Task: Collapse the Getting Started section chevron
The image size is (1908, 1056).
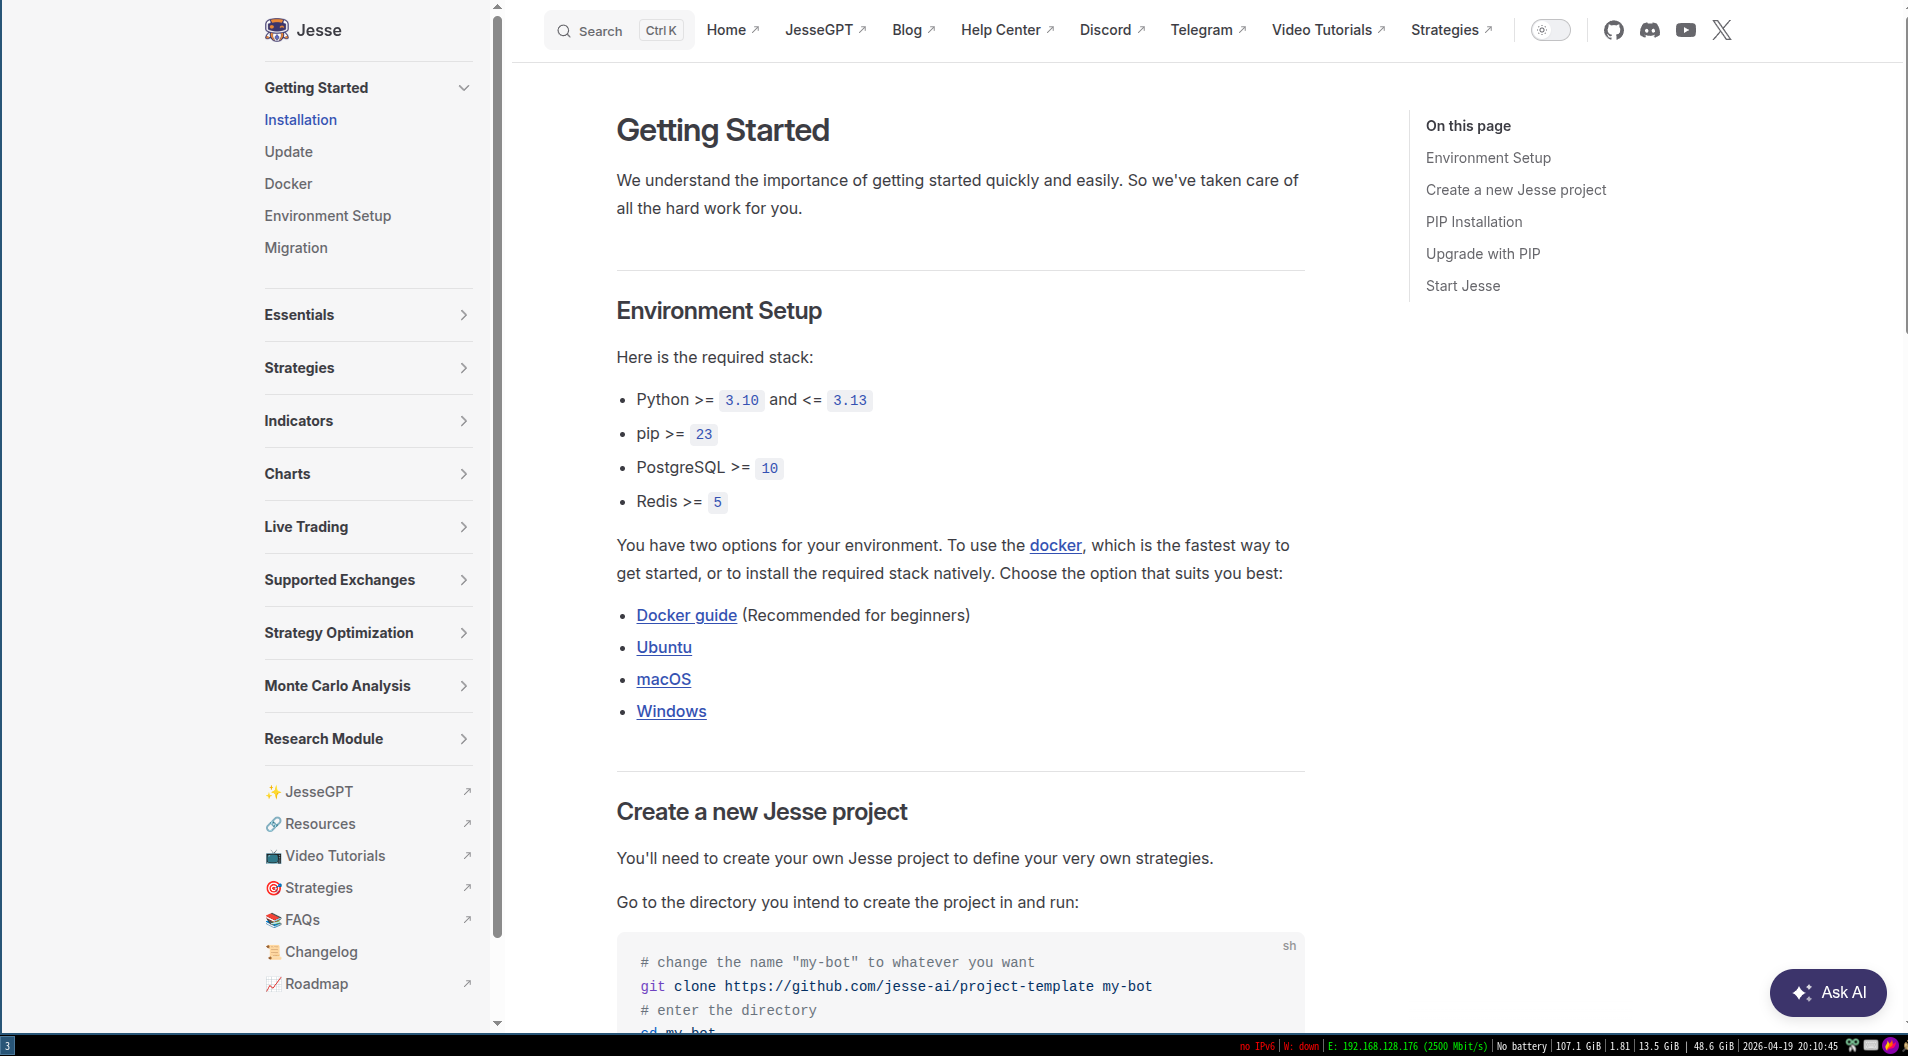Action: [464, 88]
